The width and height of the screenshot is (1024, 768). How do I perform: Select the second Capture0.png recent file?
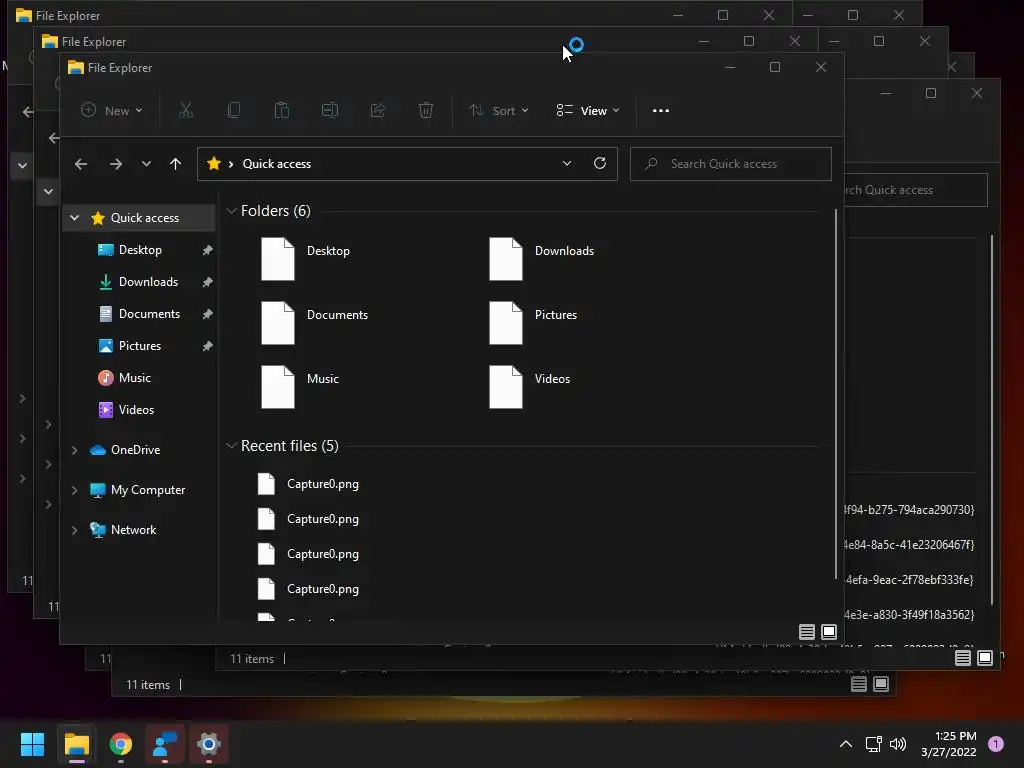click(308, 519)
